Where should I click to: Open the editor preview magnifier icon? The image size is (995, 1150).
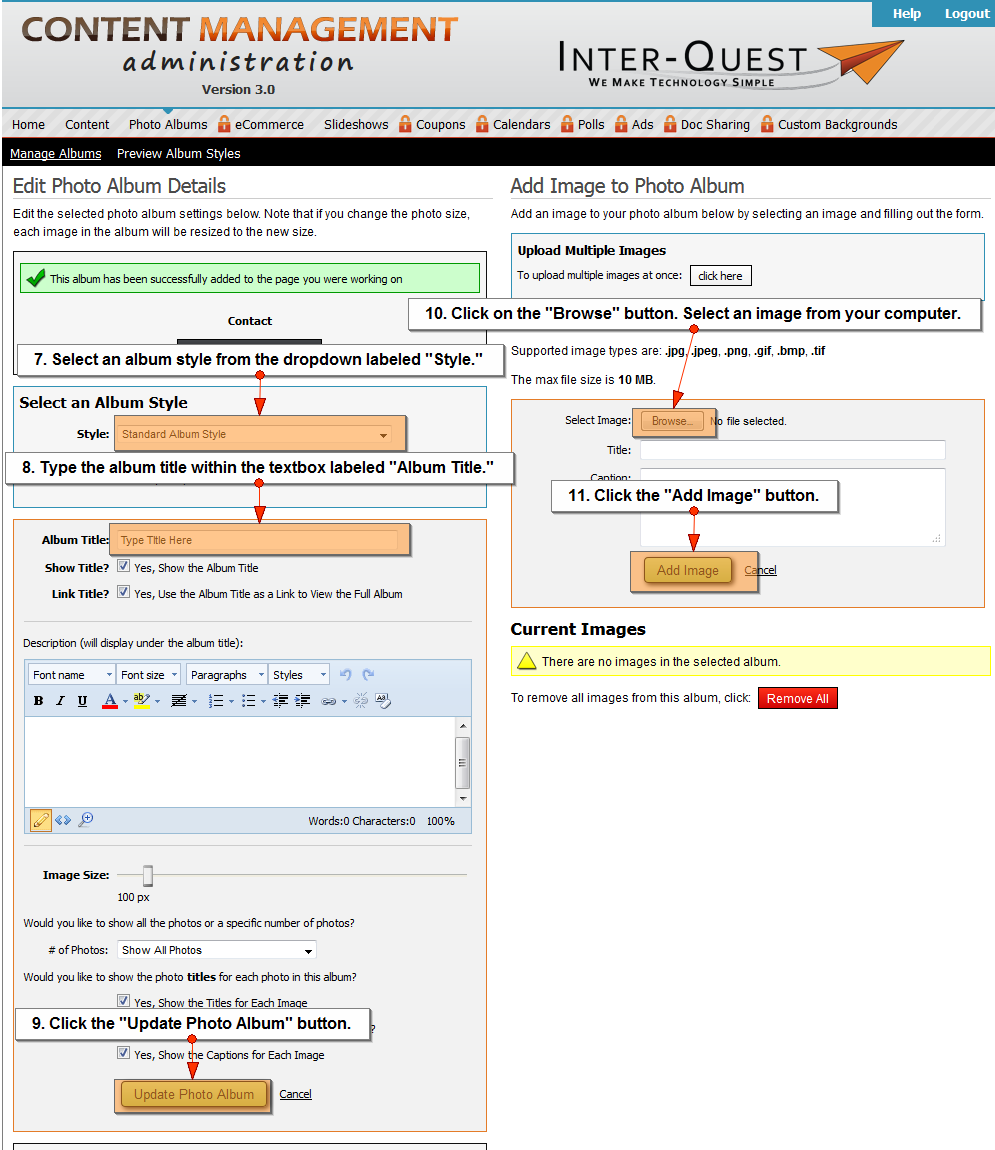86,820
